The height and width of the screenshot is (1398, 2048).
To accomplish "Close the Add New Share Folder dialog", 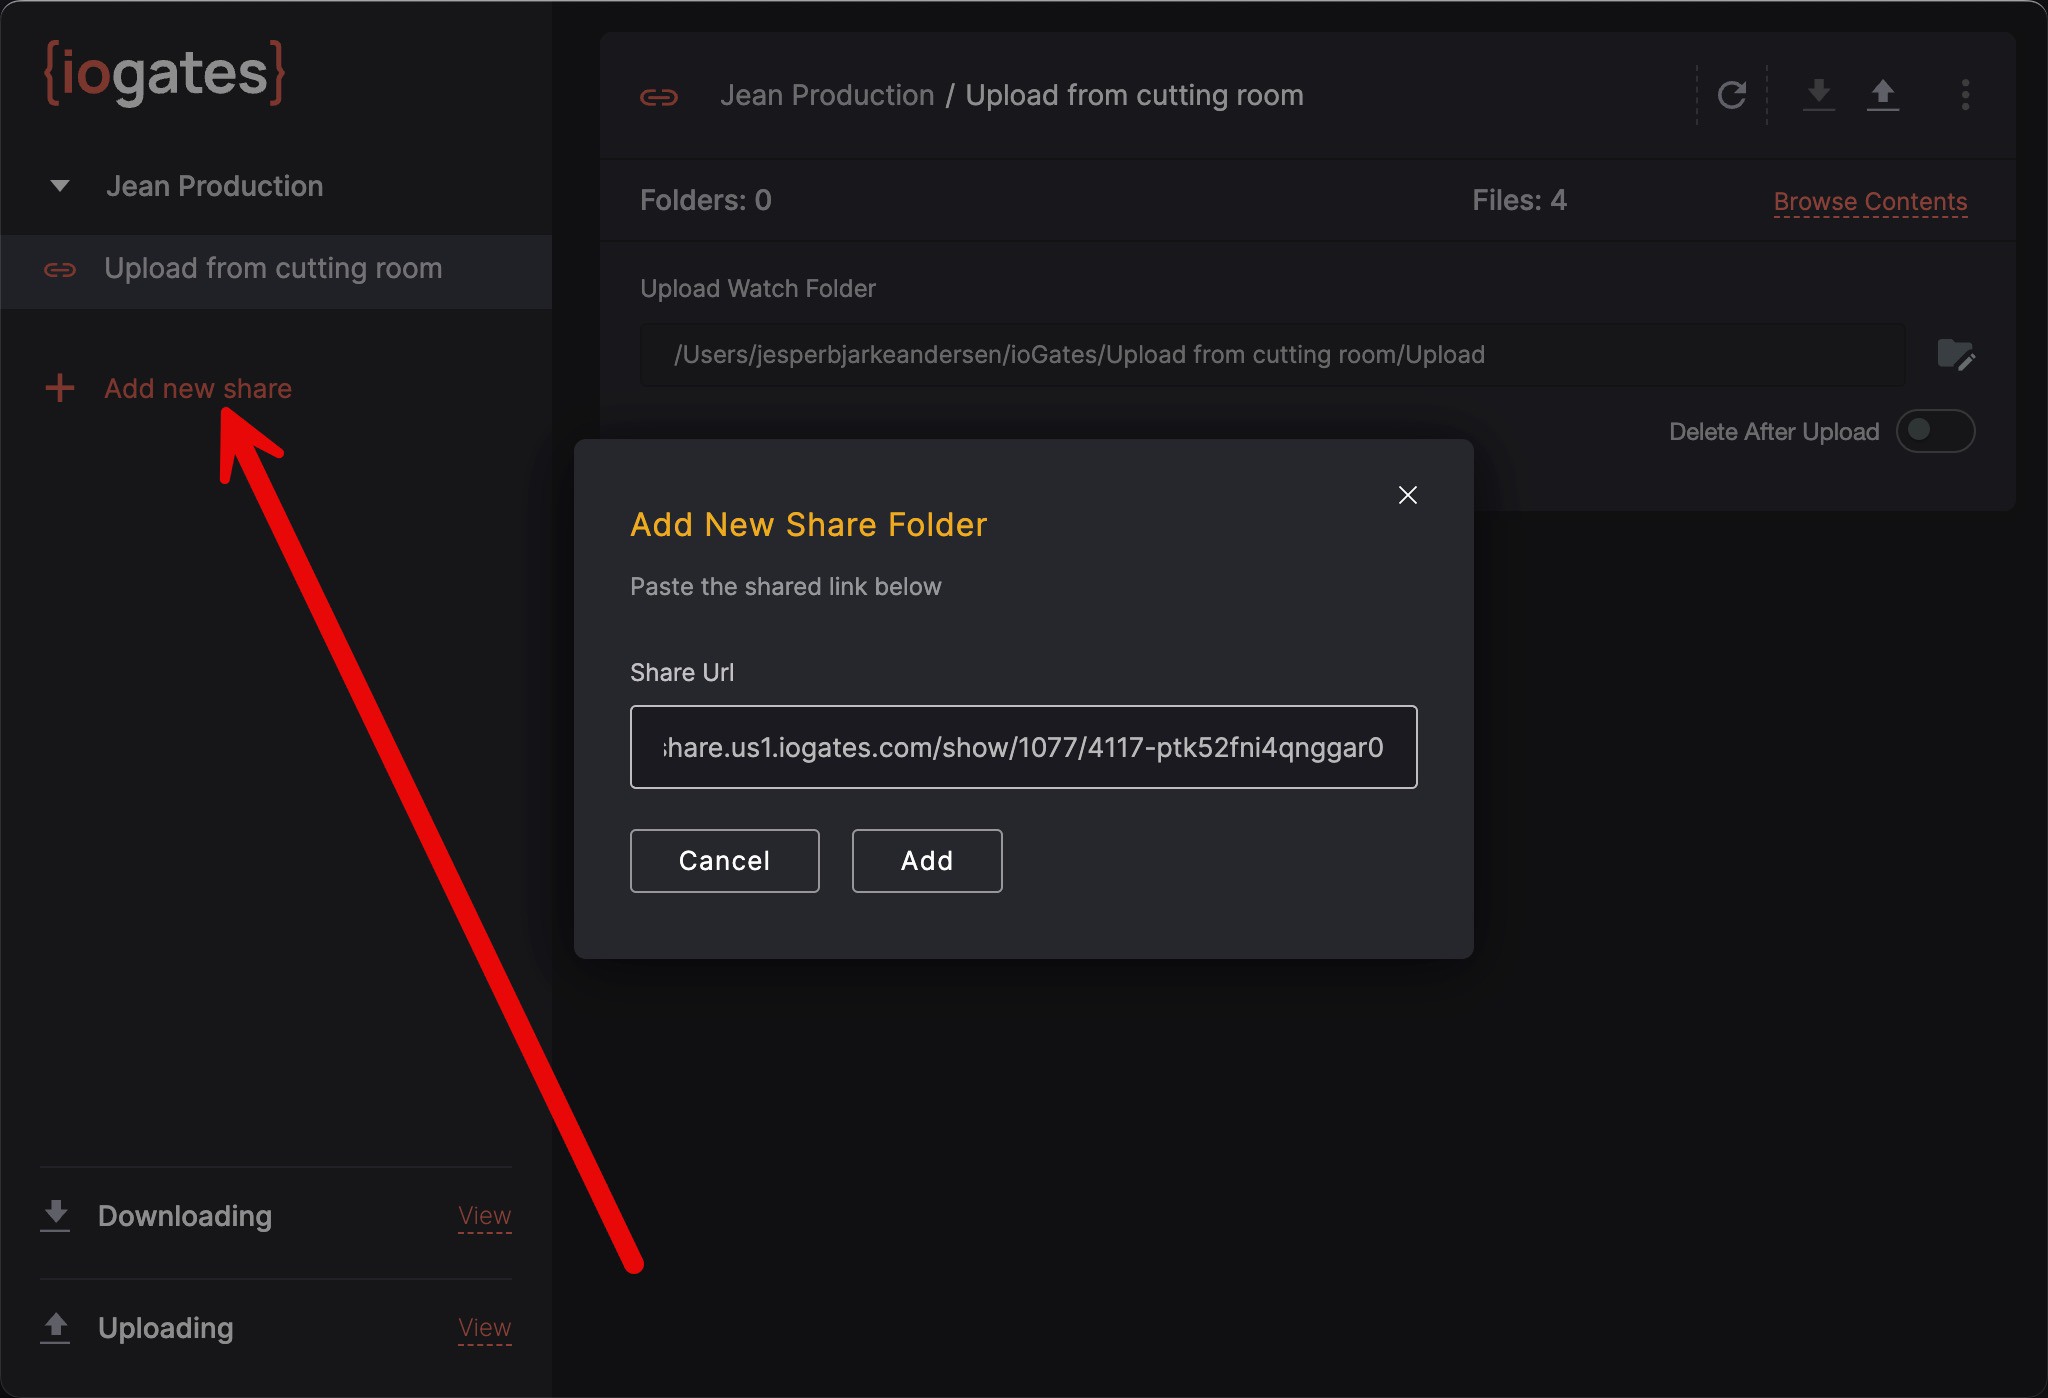I will (1407, 495).
